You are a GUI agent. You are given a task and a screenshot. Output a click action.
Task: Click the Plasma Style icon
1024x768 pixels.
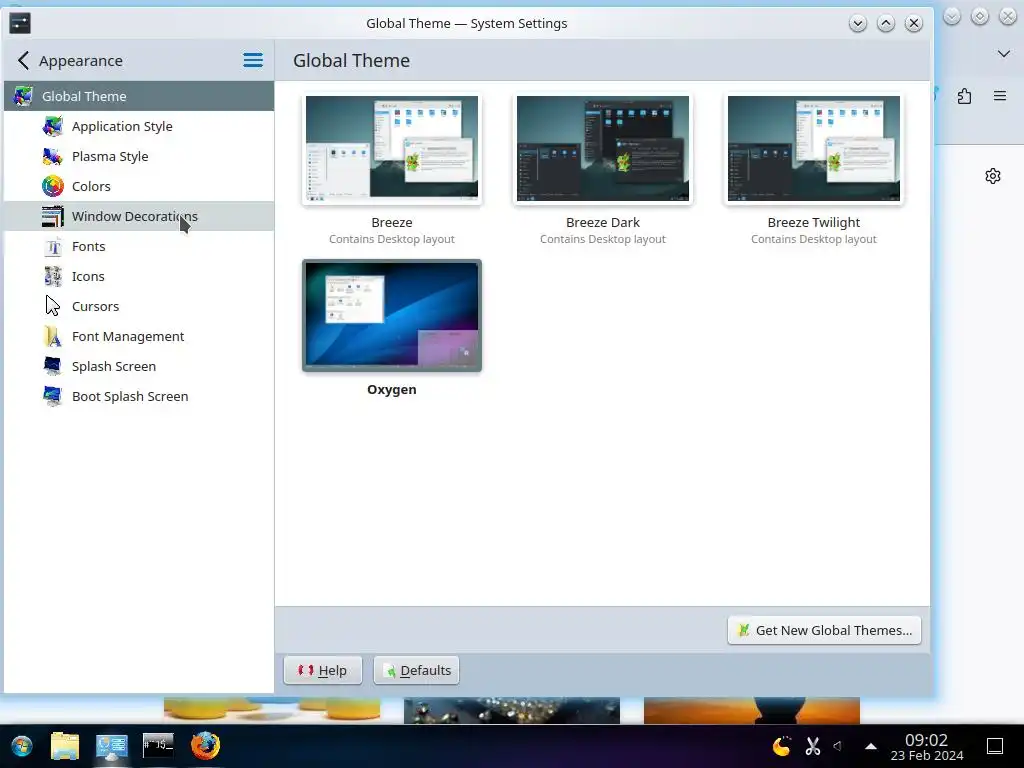coord(53,156)
